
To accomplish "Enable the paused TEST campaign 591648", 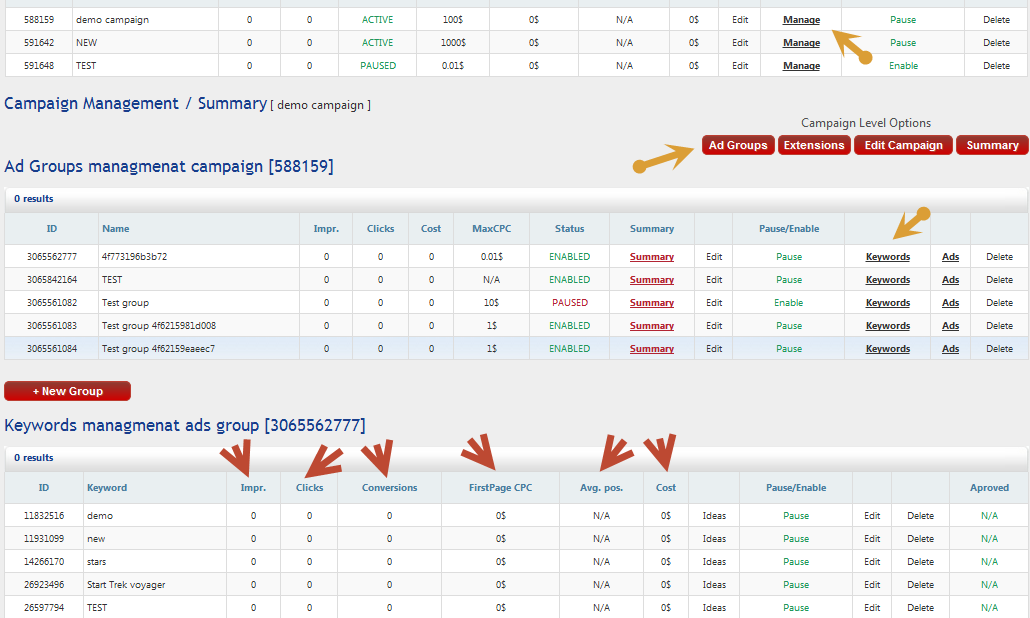I will (x=903, y=66).
